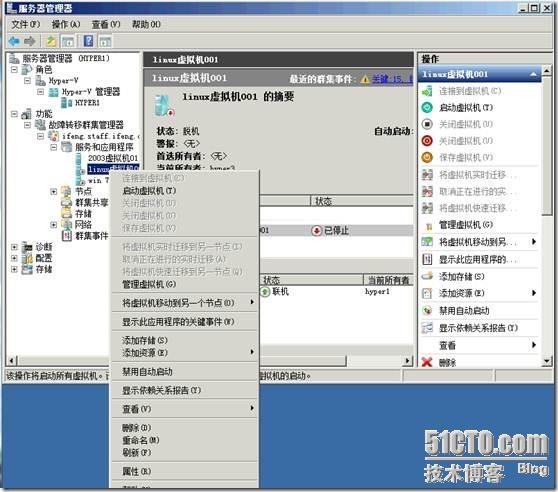The width and height of the screenshot is (558, 492).
Task: Choose 属性(R) in context menu
Action: (185, 471)
